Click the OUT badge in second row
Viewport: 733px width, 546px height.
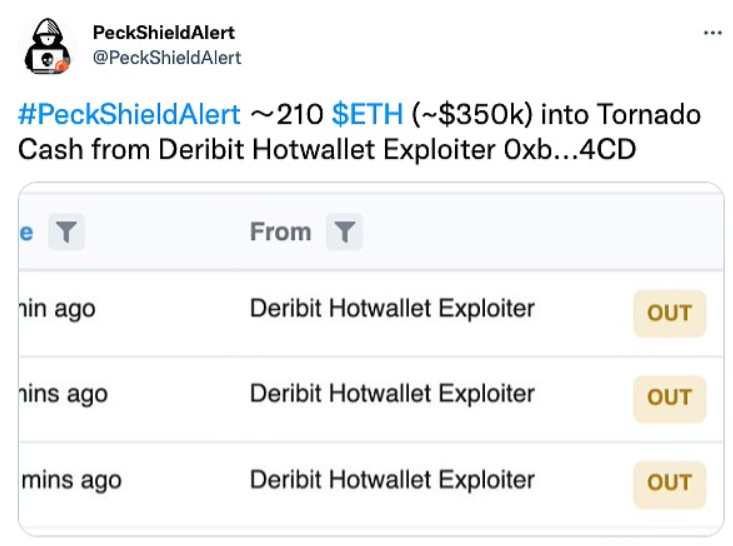[x=669, y=397]
